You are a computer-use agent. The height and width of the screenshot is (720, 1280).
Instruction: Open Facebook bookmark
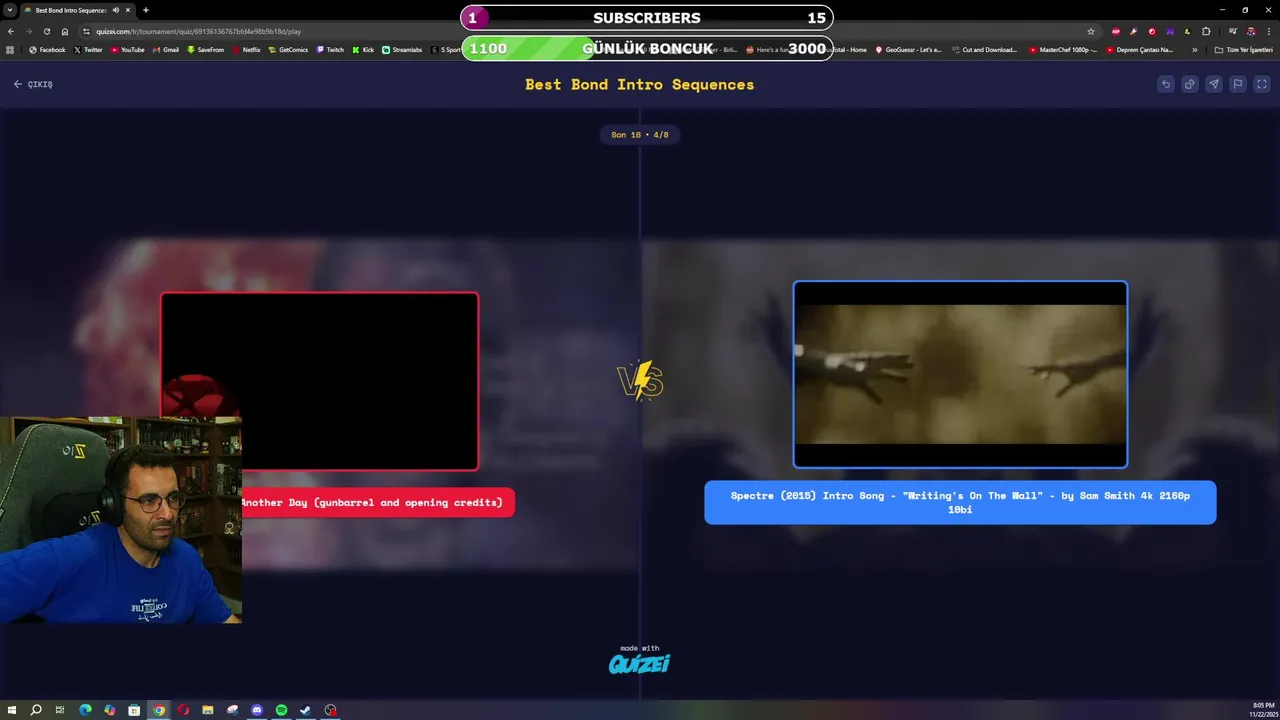(47, 50)
